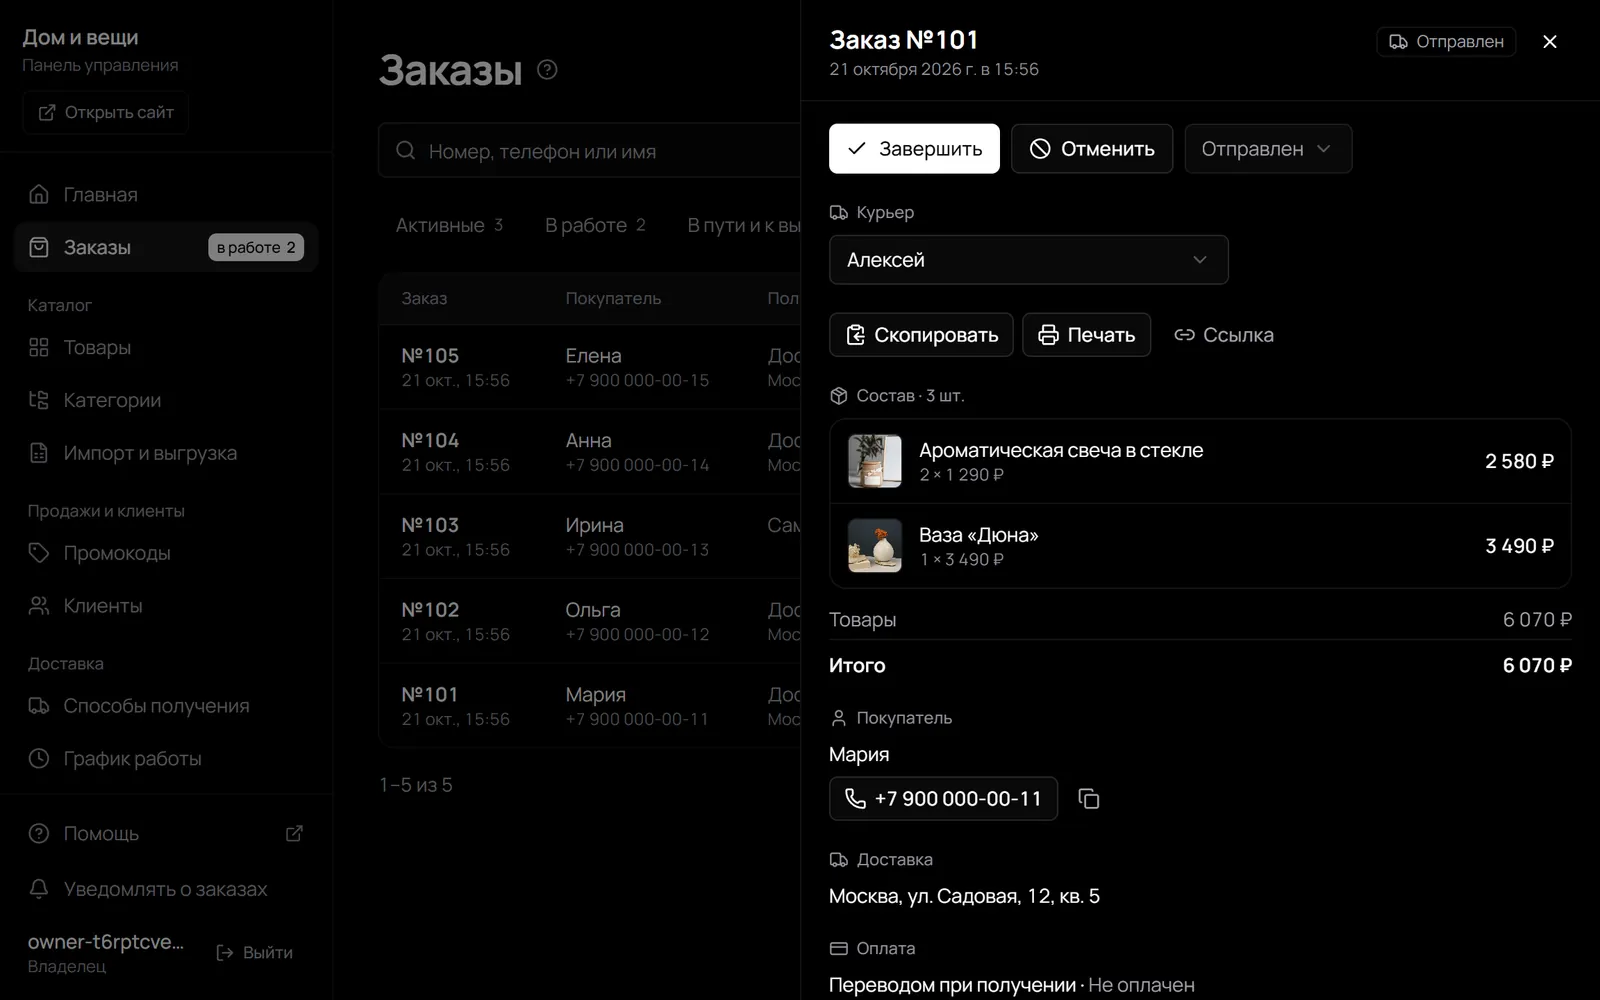Go to the Товары catalog

[x=166, y=347]
